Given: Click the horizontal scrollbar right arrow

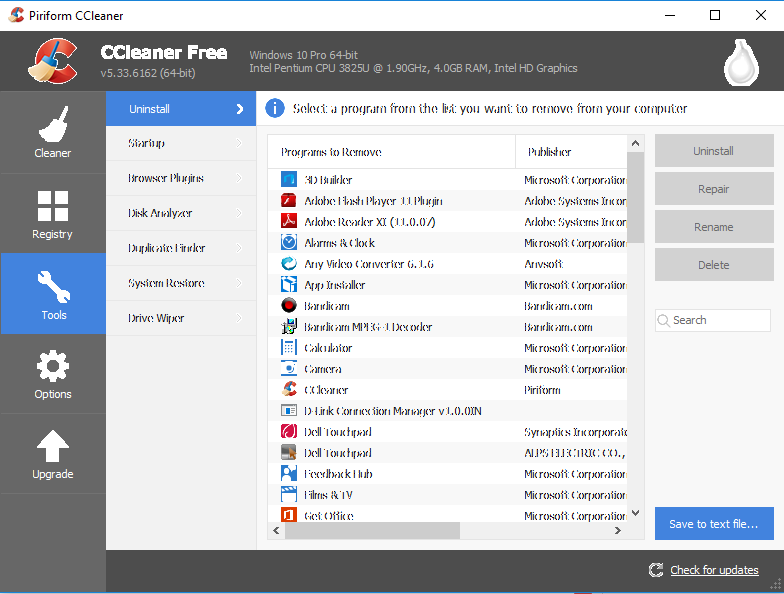Looking at the screenshot, I should point(618,530).
